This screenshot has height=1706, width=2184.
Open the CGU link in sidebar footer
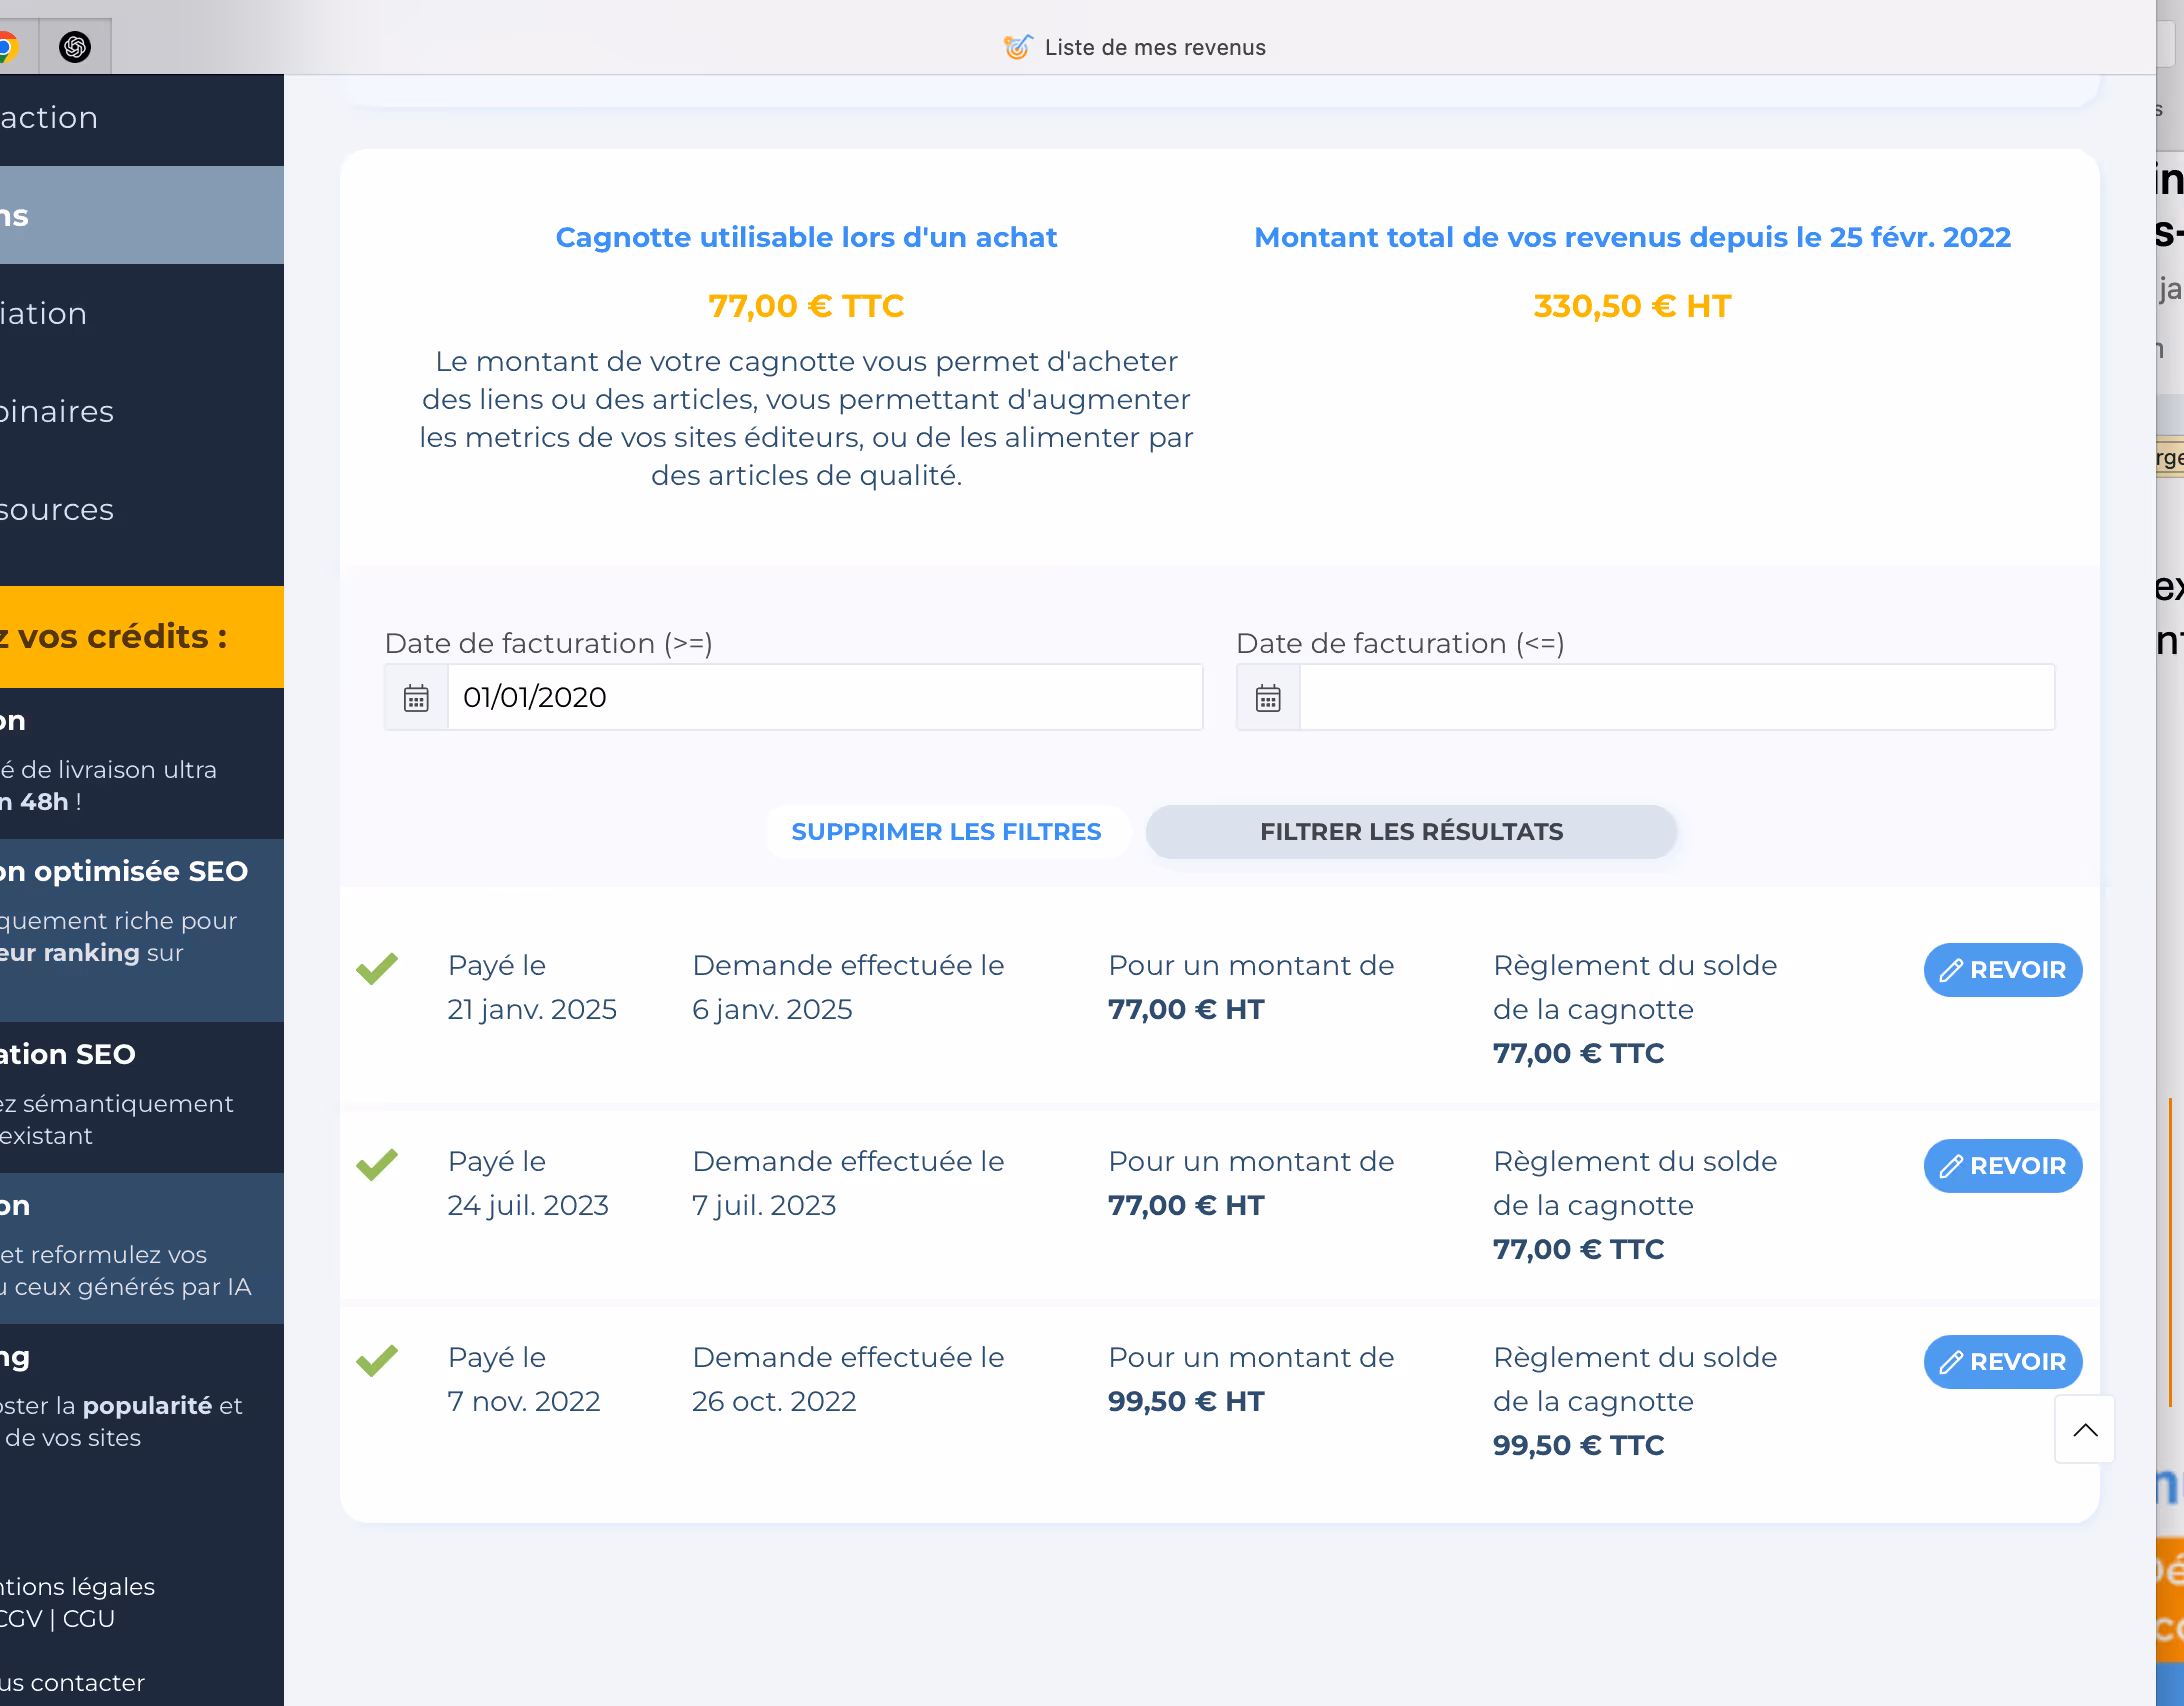tap(89, 1619)
